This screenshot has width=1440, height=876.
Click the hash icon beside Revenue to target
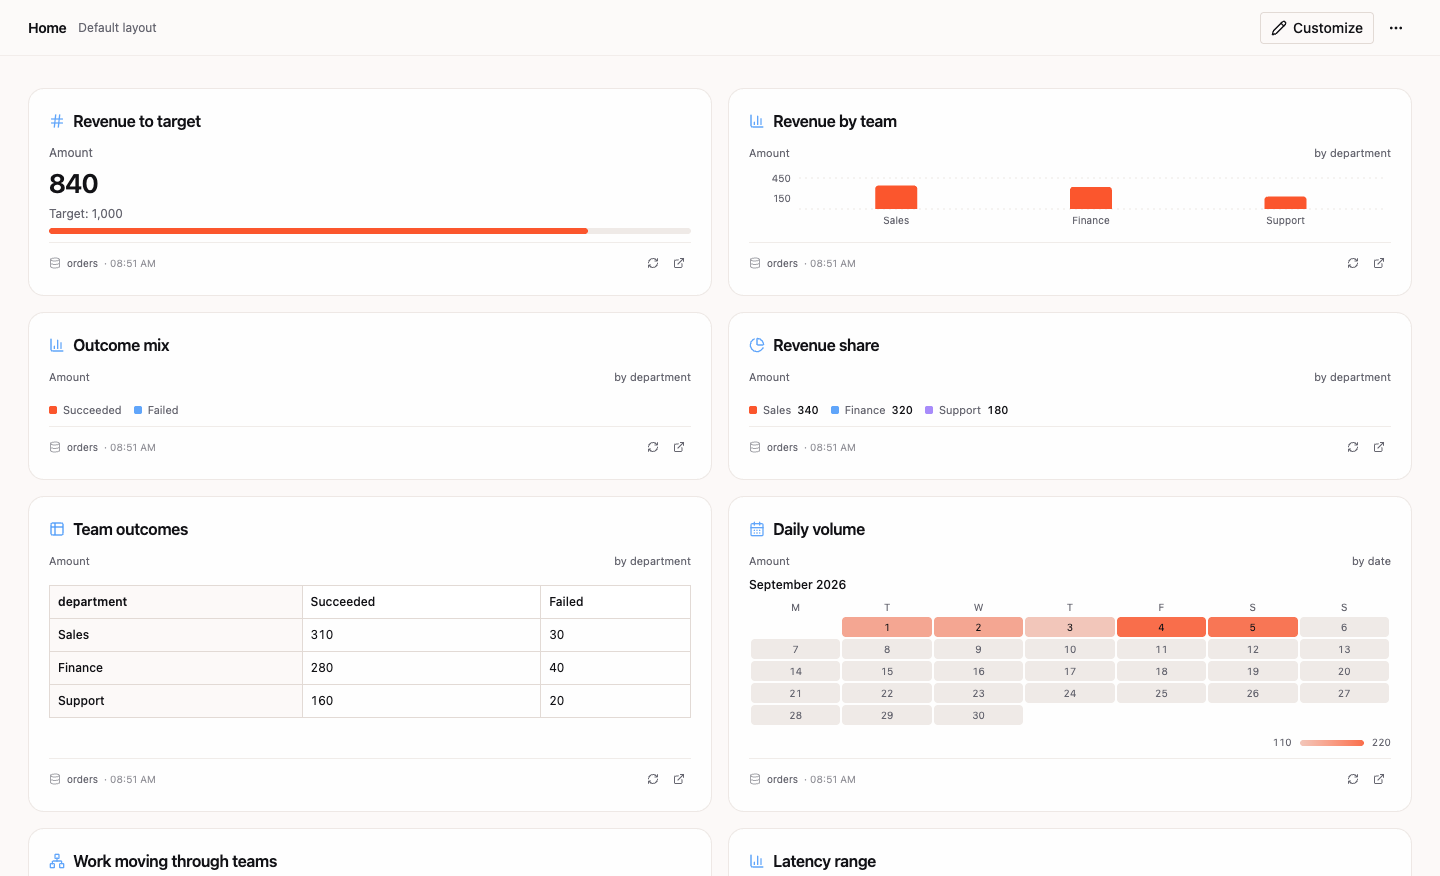pos(57,121)
